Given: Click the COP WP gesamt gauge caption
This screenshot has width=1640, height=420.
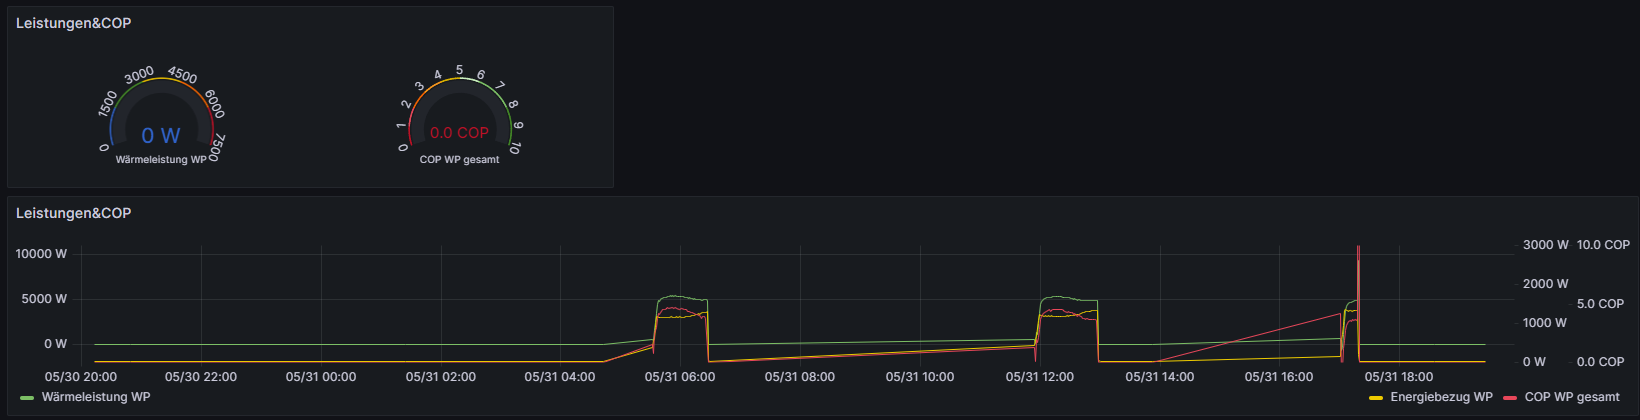Looking at the screenshot, I should click(459, 160).
